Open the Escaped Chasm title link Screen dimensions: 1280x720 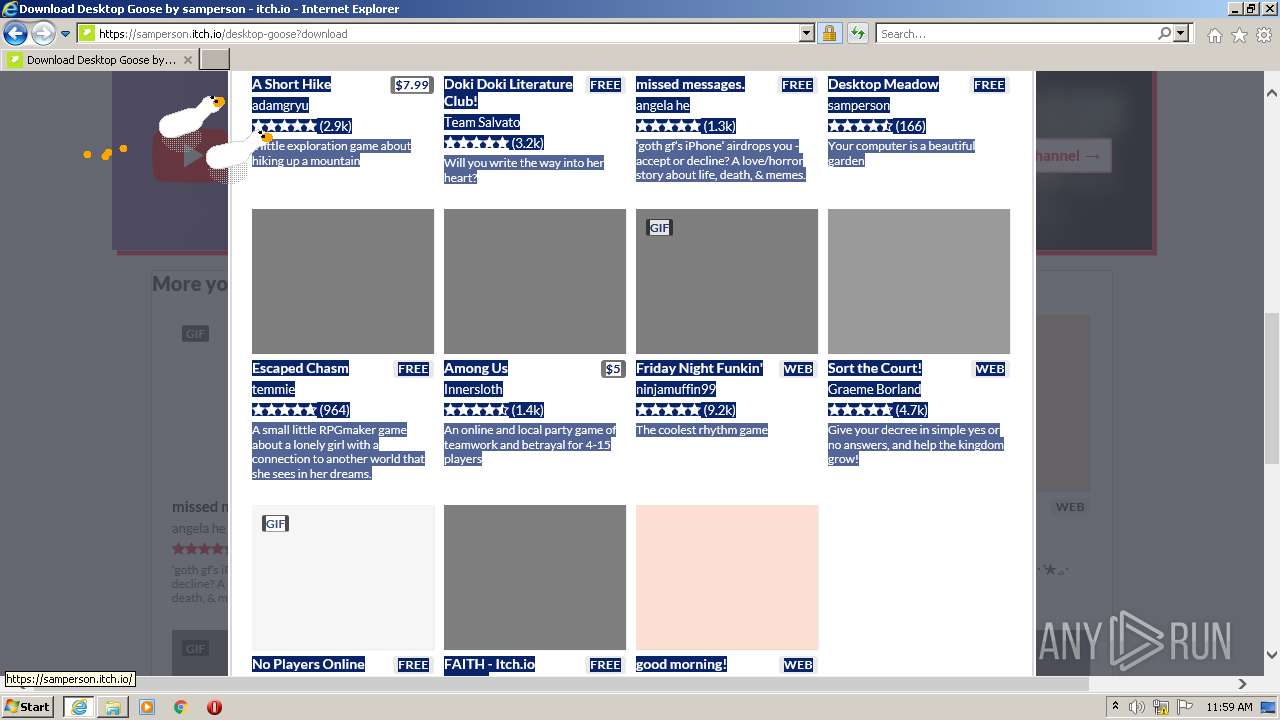(300, 368)
